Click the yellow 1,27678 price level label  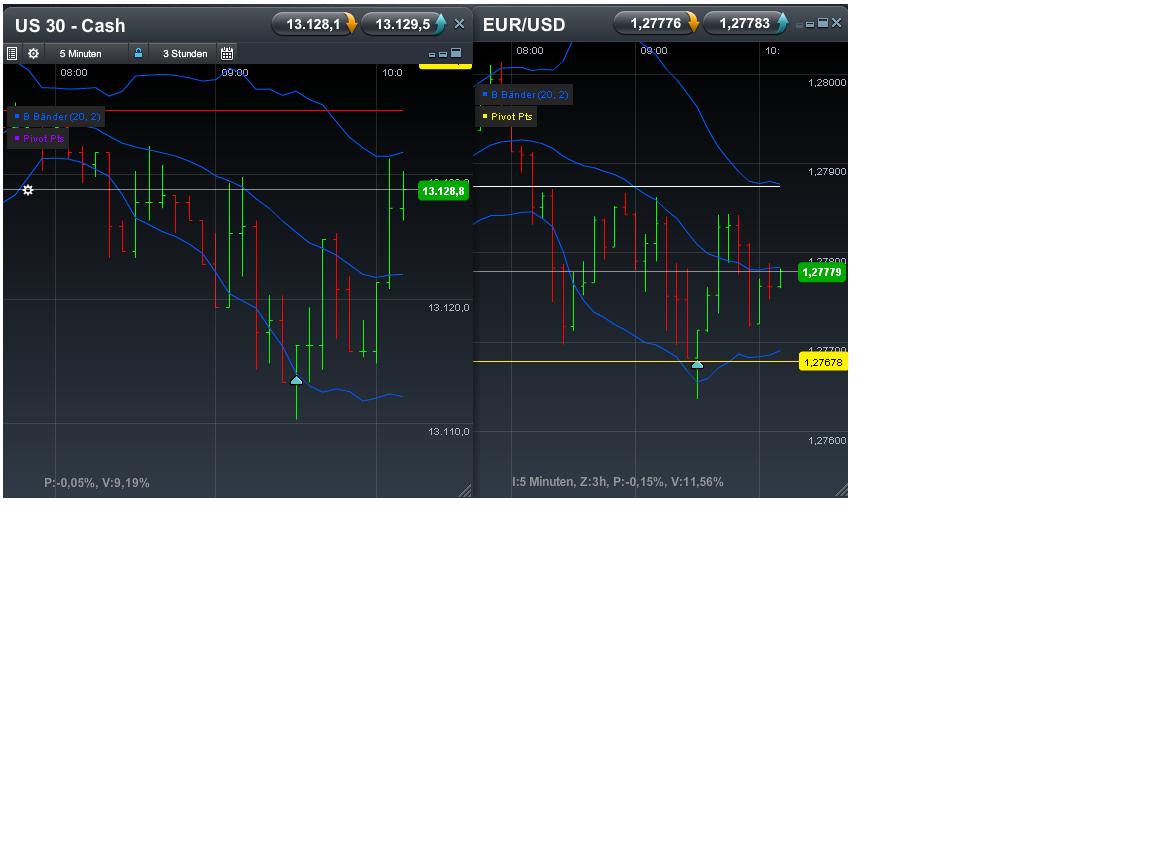[822, 362]
